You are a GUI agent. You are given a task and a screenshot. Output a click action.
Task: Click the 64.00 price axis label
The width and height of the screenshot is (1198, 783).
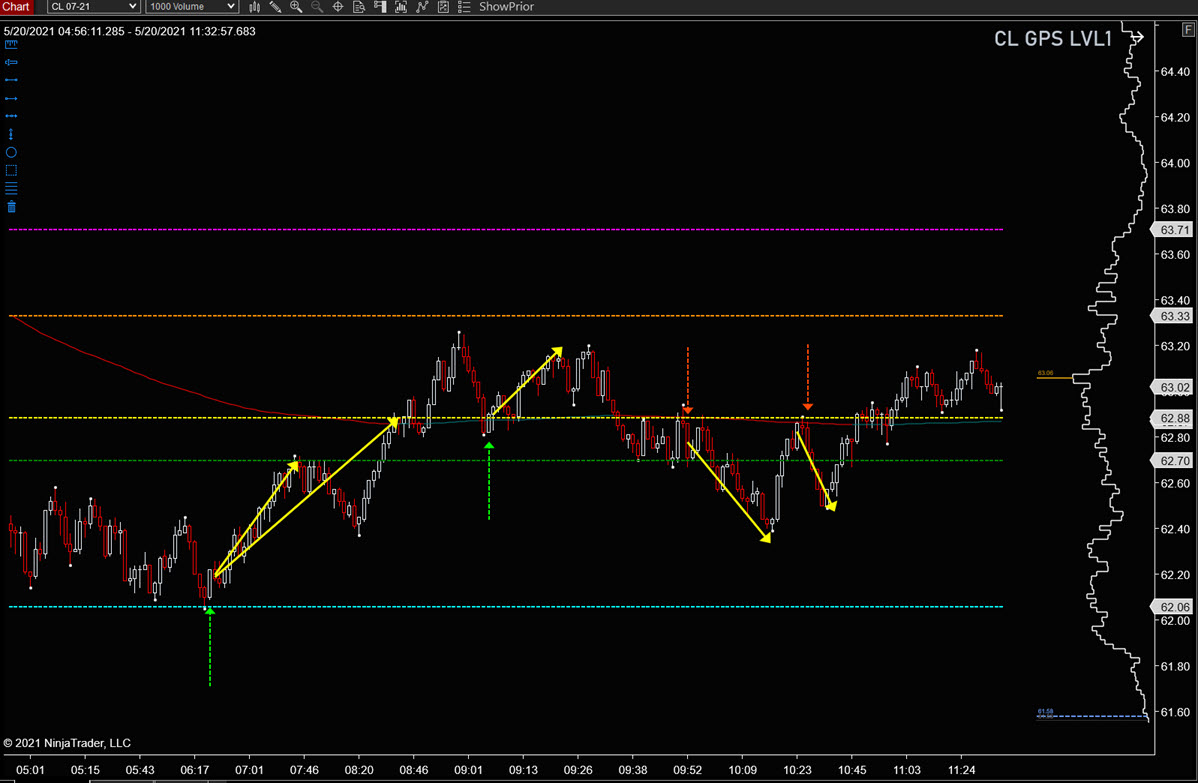(x=1175, y=163)
